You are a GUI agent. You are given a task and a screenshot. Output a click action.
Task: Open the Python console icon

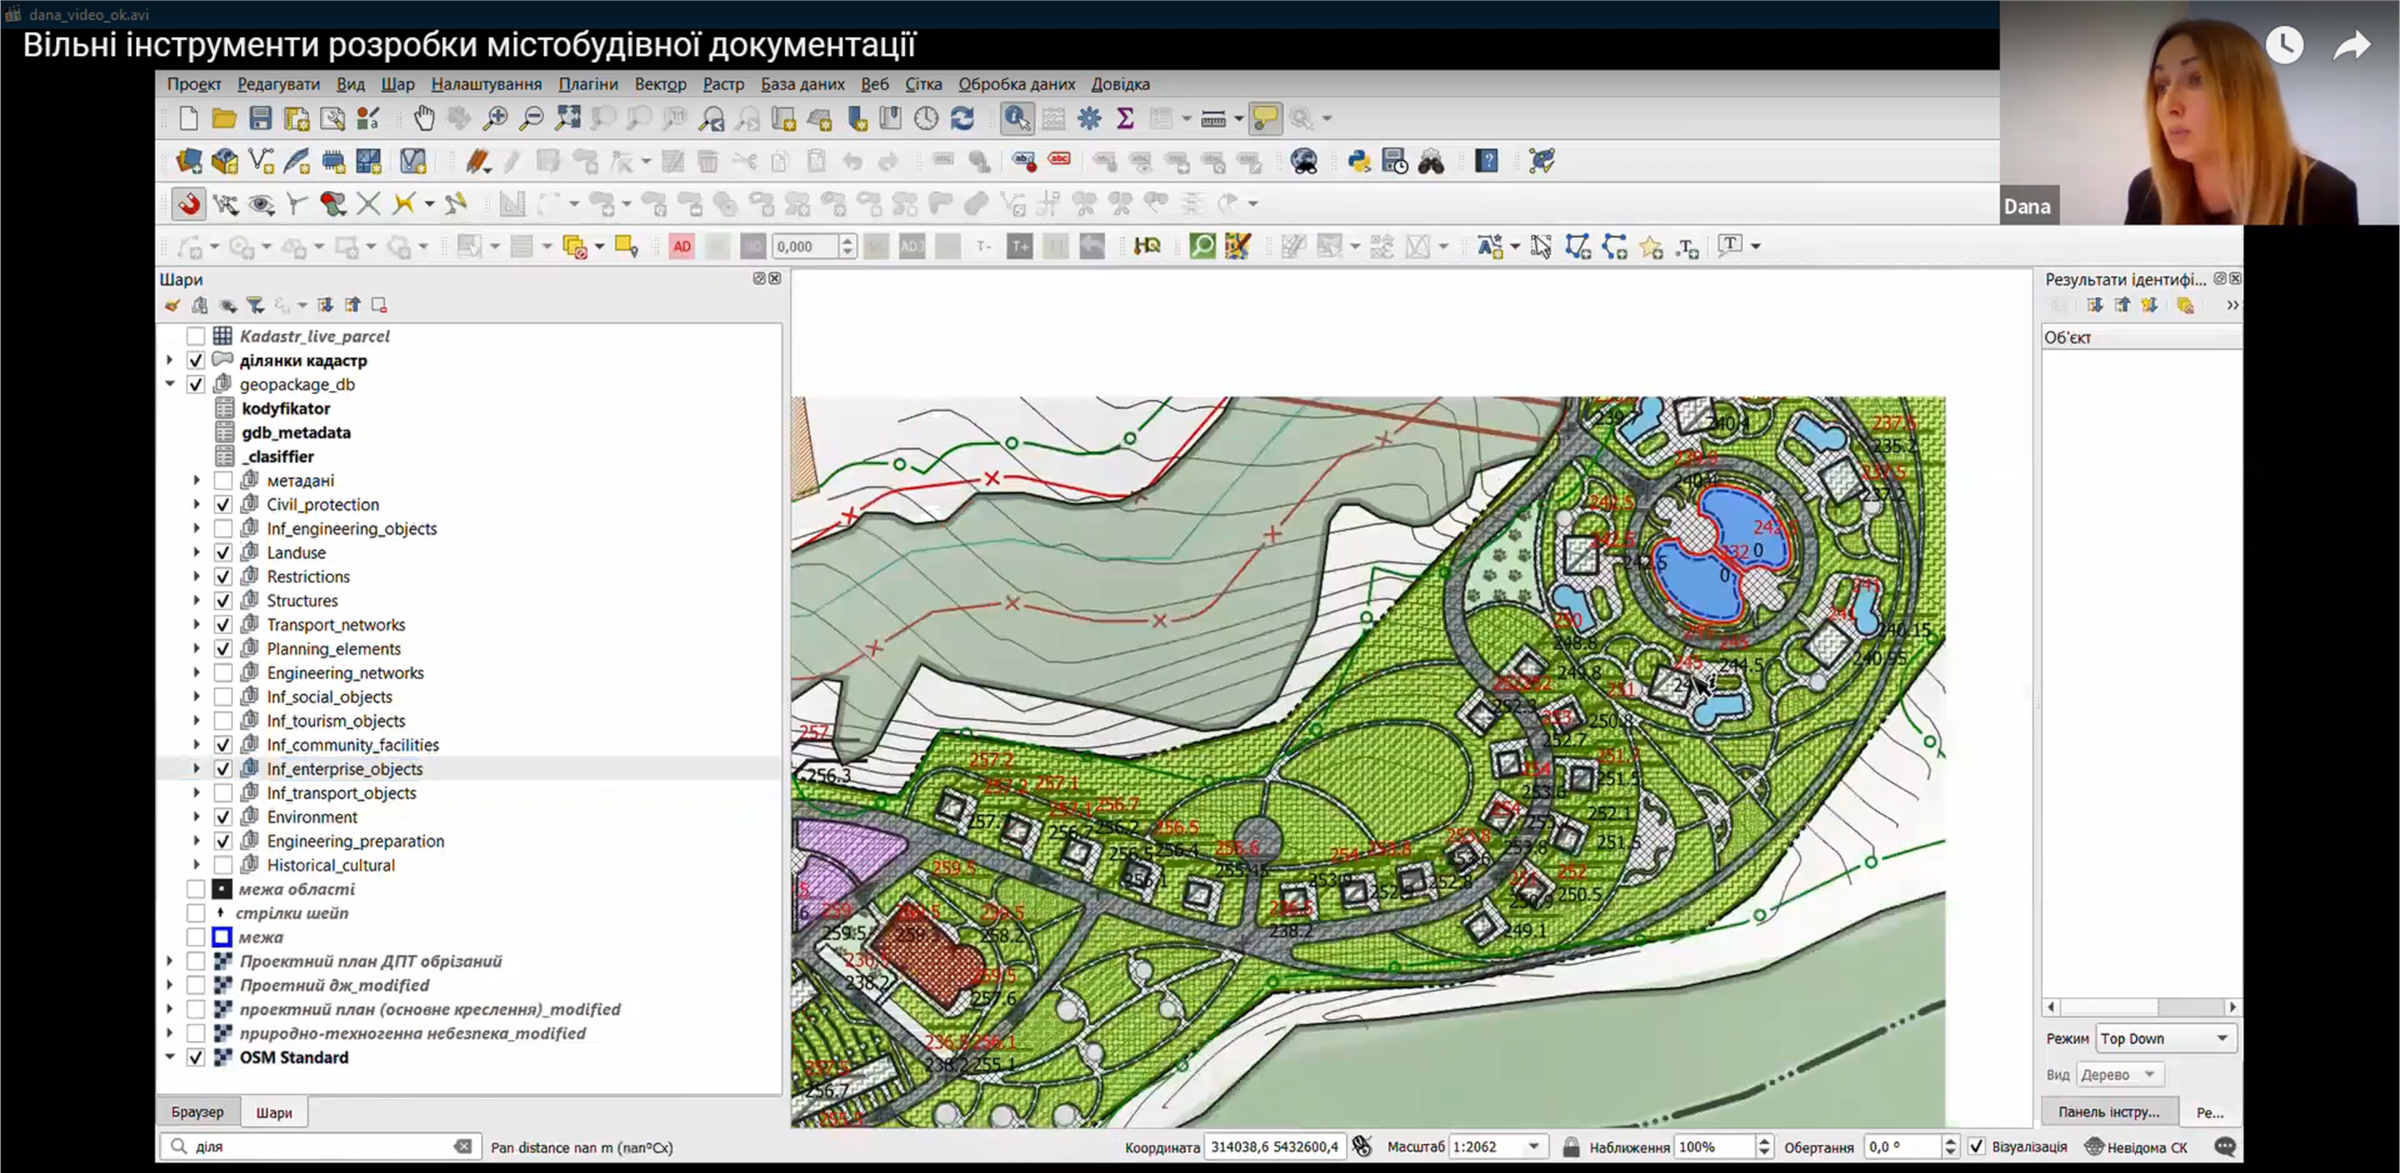1359,161
